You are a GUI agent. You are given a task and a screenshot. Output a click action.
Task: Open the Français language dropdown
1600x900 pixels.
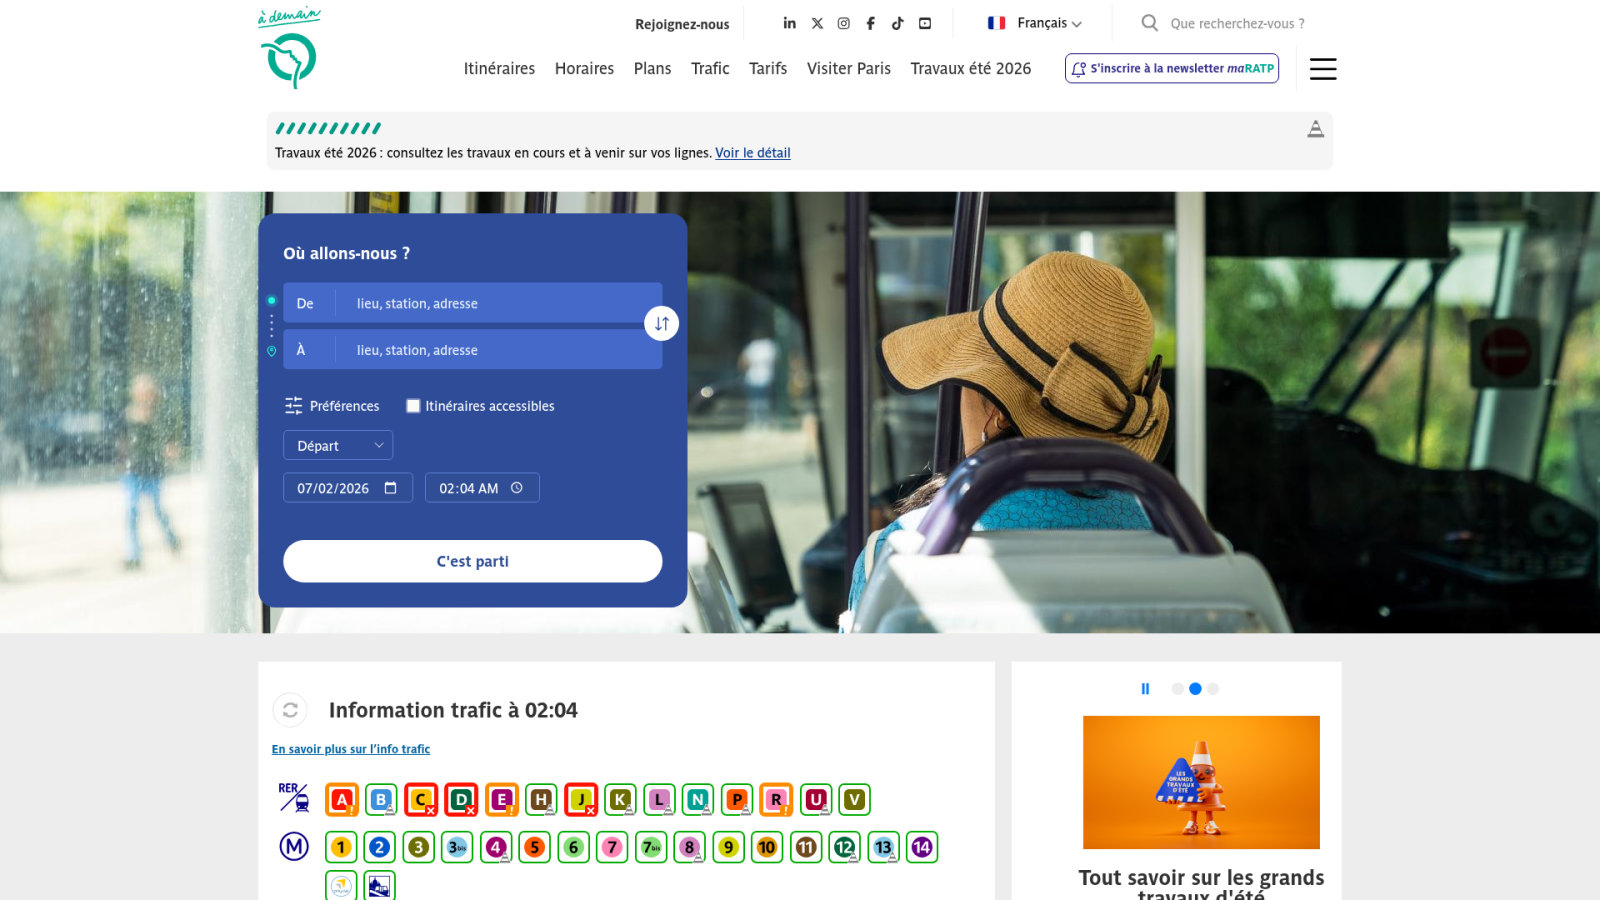tap(1035, 23)
